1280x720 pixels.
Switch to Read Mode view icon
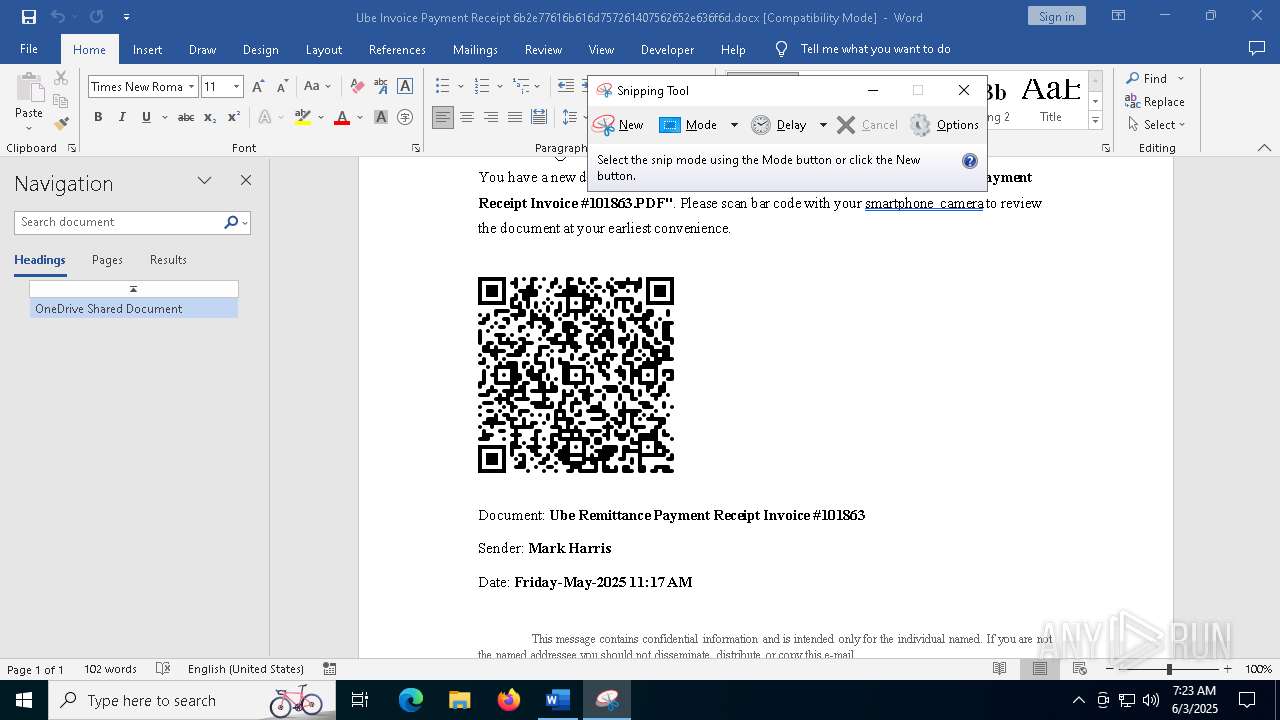click(999, 669)
